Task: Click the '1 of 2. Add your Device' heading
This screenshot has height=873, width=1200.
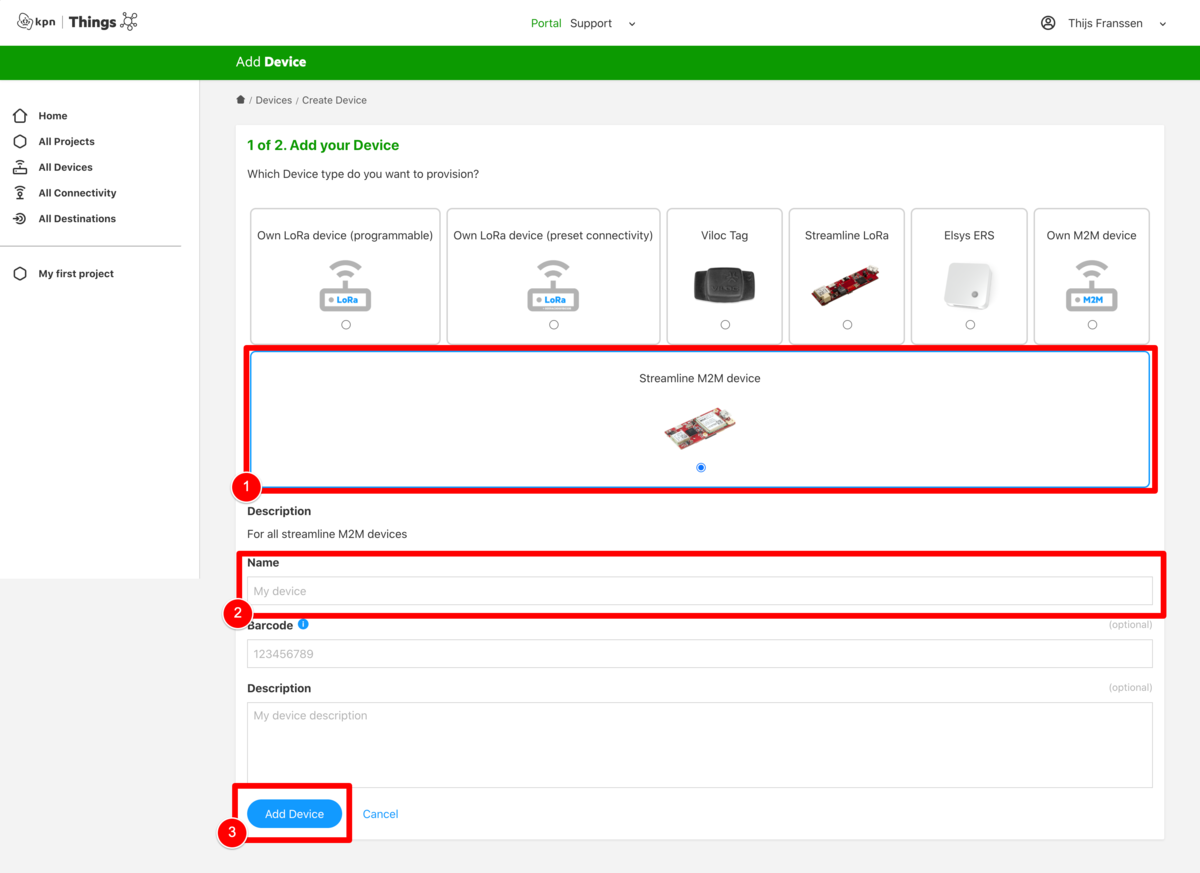Action: [x=323, y=145]
